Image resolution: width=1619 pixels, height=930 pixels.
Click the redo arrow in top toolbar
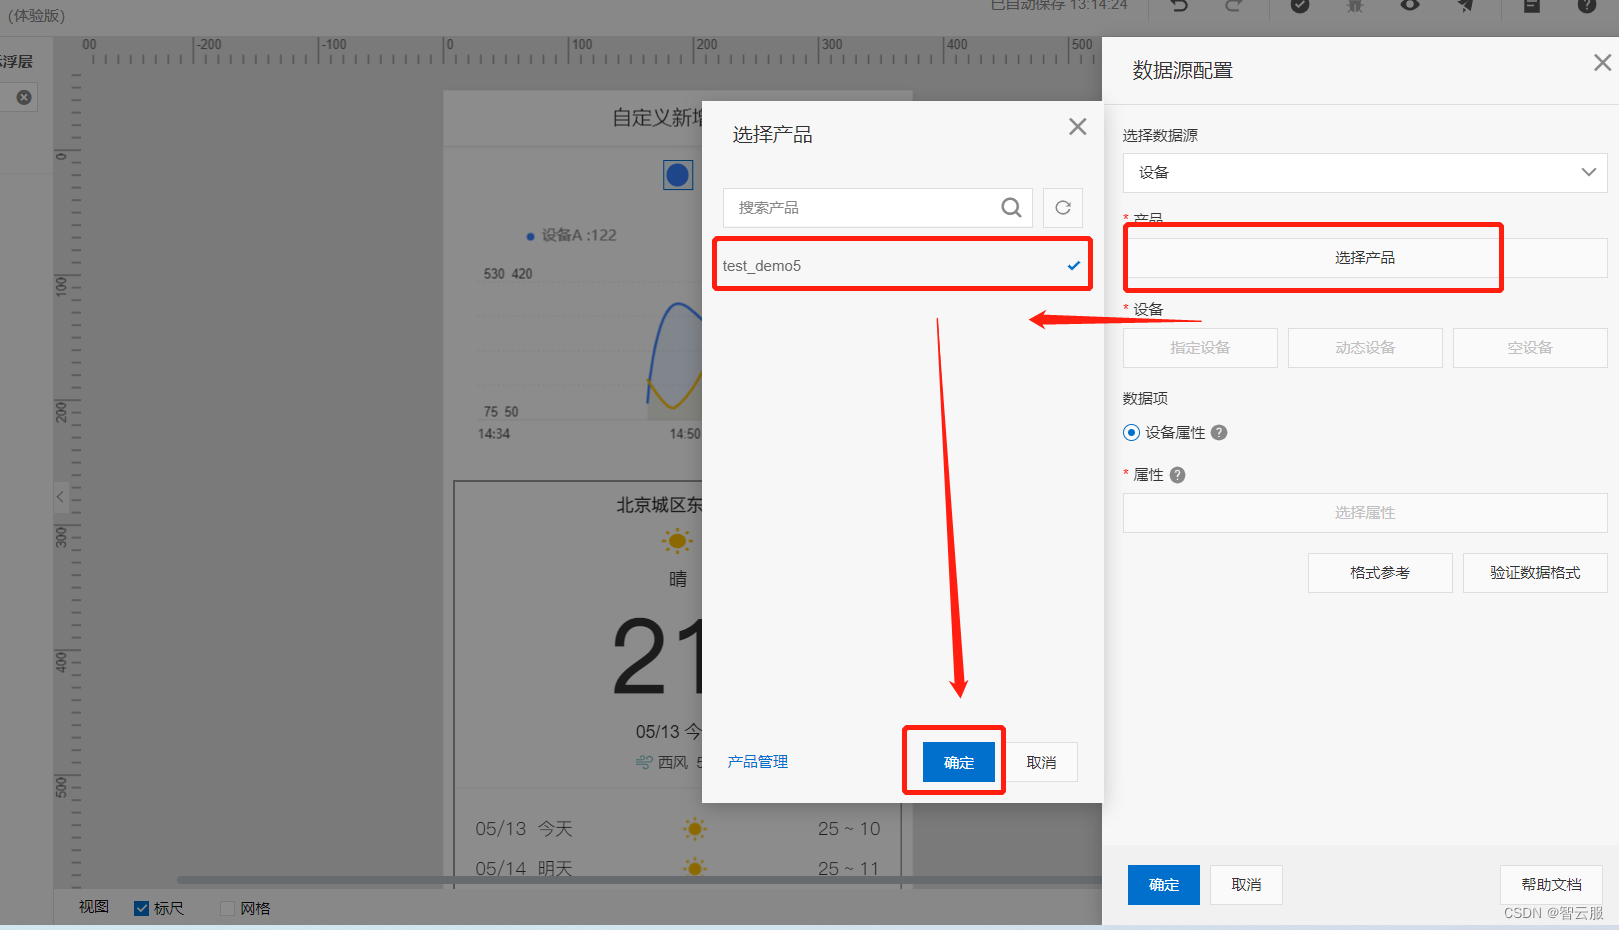coord(1234,5)
